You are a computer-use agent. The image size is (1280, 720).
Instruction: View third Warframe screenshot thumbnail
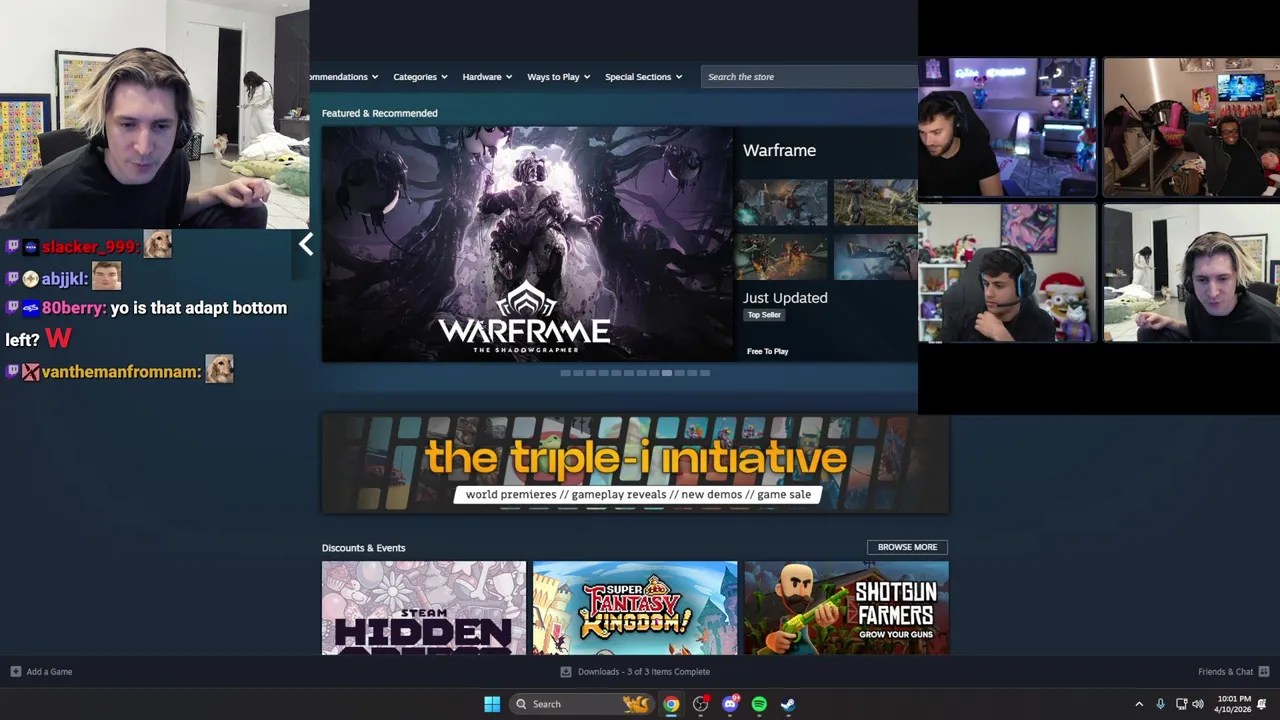coord(782,258)
